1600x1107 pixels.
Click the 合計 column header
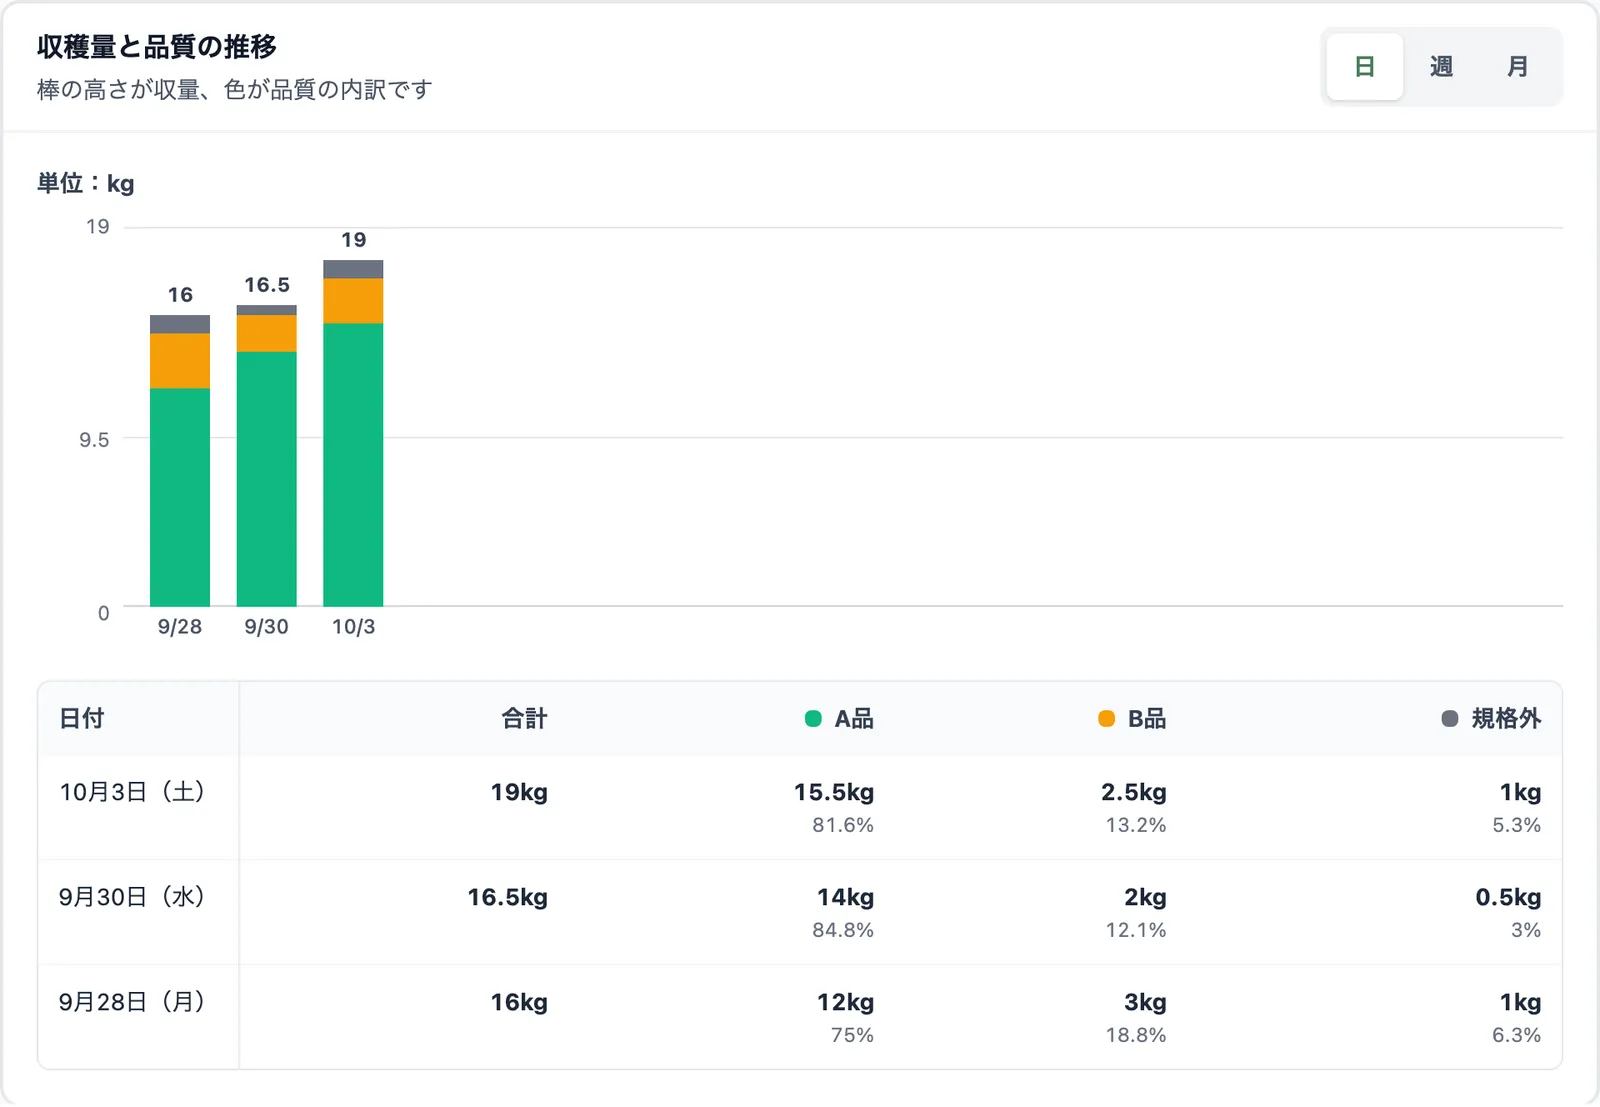524,719
